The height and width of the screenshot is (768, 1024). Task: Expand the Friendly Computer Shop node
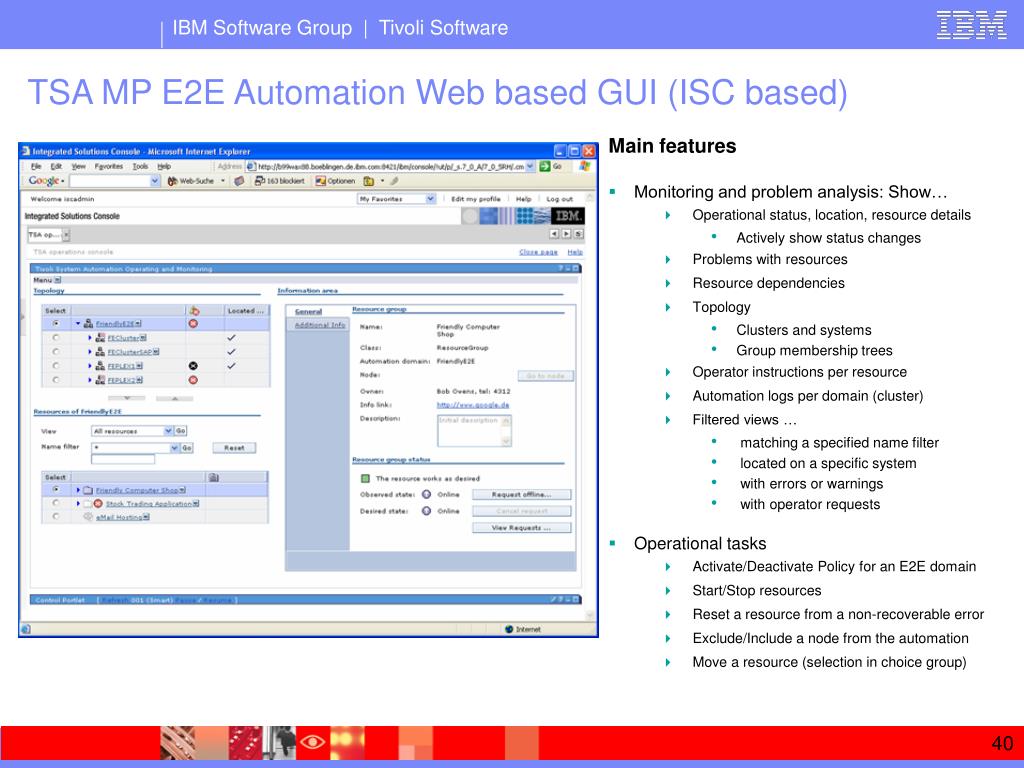coord(78,490)
